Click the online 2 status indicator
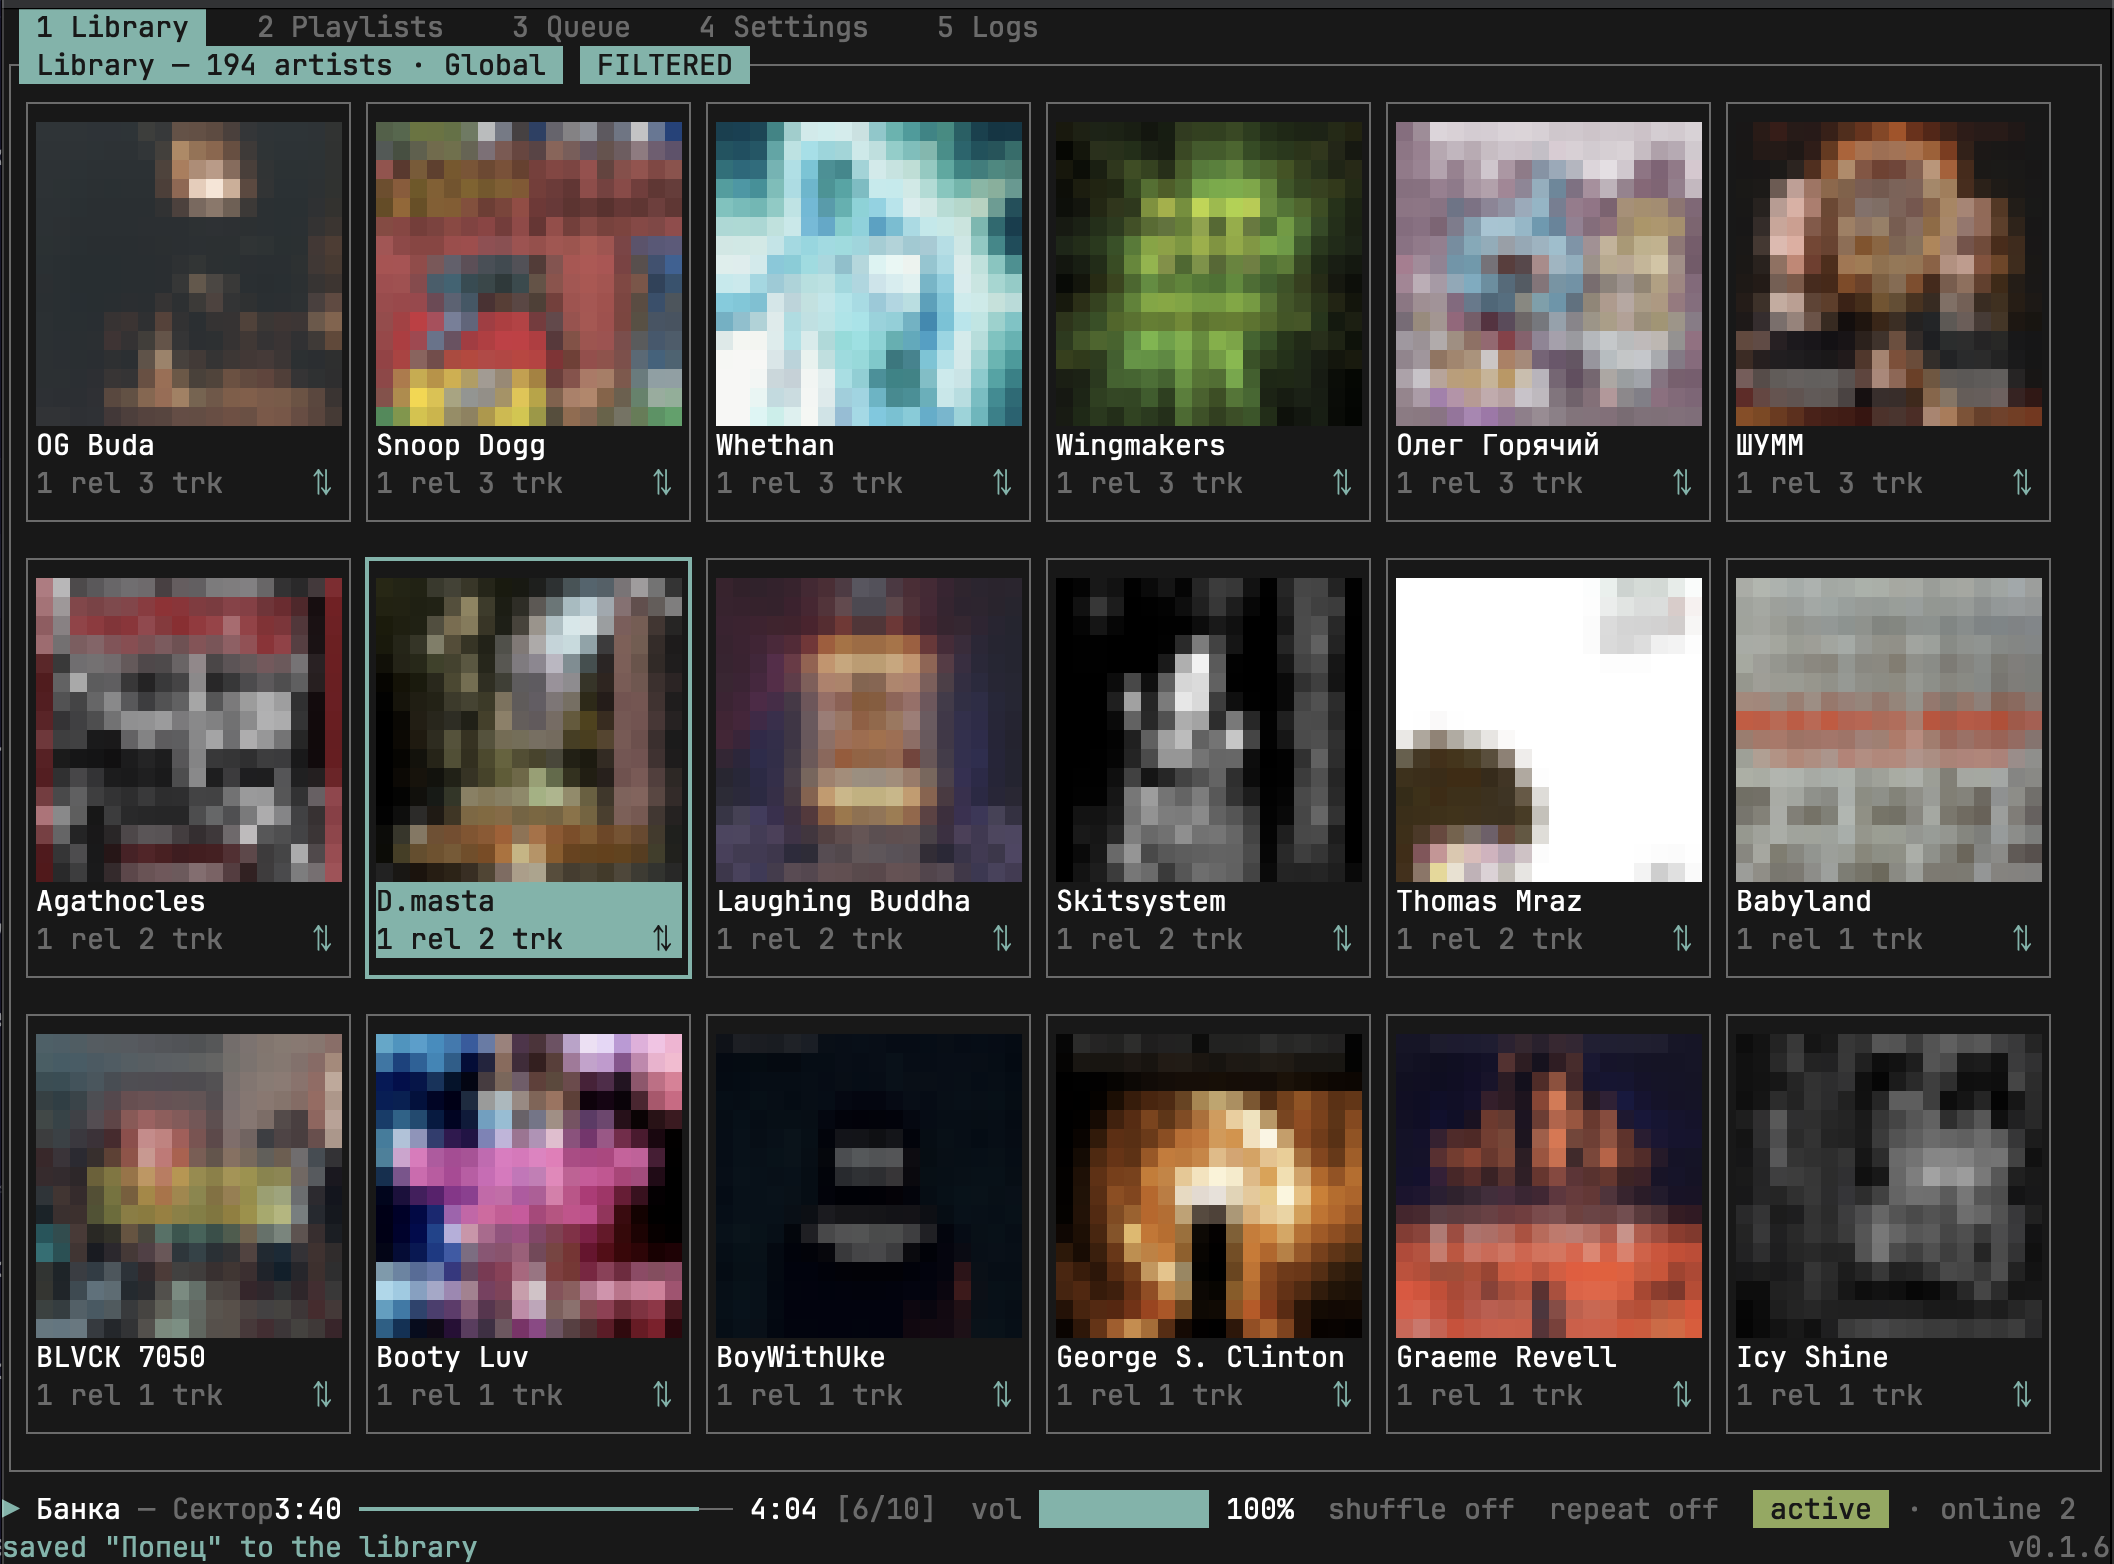This screenshot has height=1564, width=2114. click(2008, 1508)
